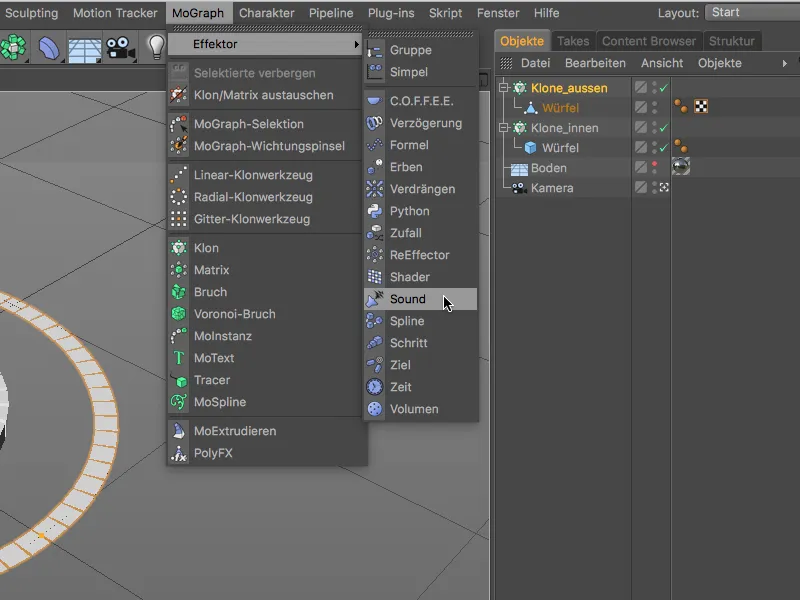Collapse the Klone_innen hierarchy

click(502, 126)
